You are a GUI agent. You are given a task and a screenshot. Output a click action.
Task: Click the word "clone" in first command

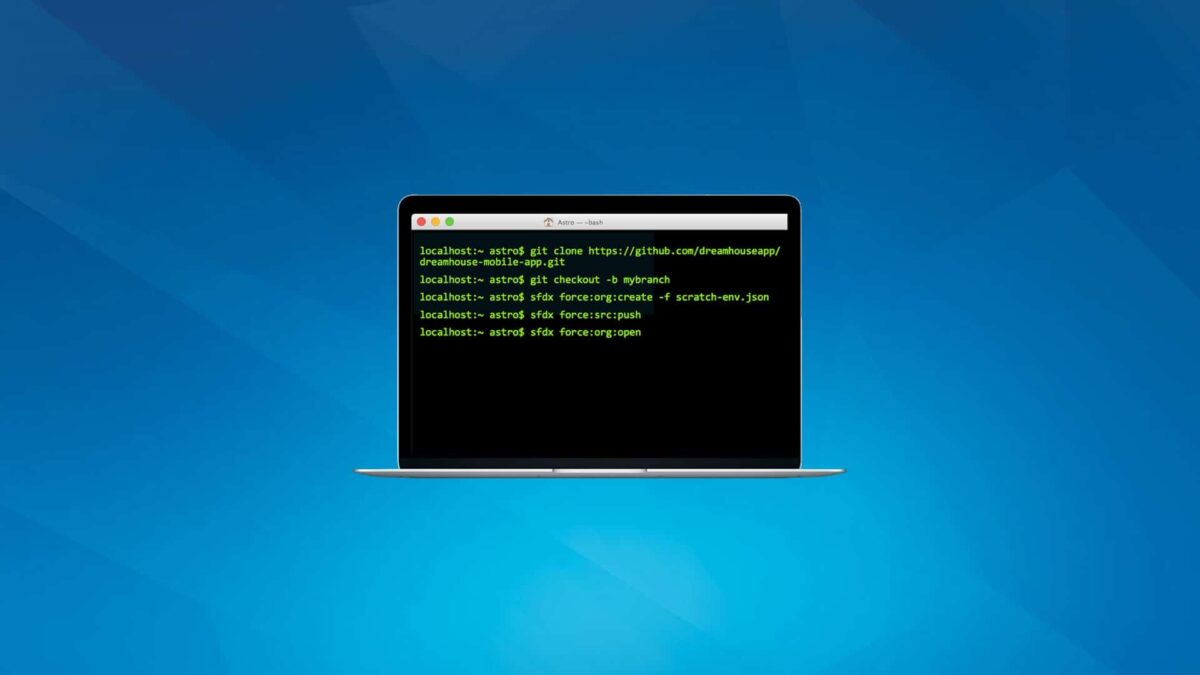coord(566,251)
